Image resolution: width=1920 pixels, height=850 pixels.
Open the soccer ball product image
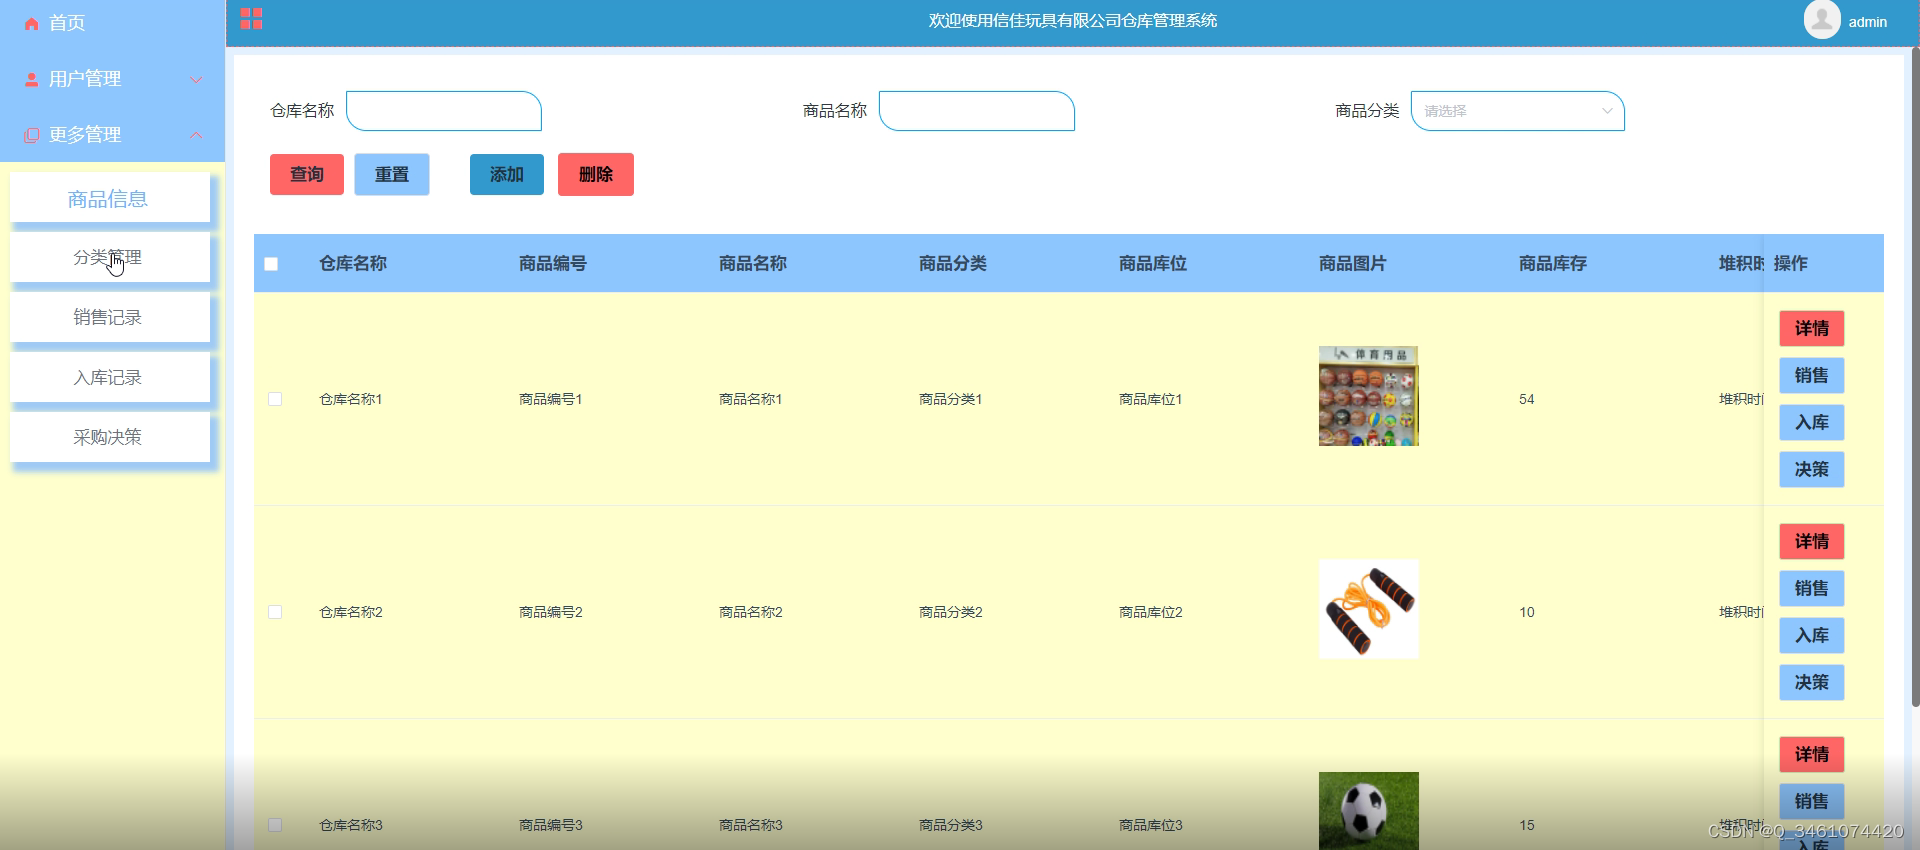click(x=1368, y=811)
